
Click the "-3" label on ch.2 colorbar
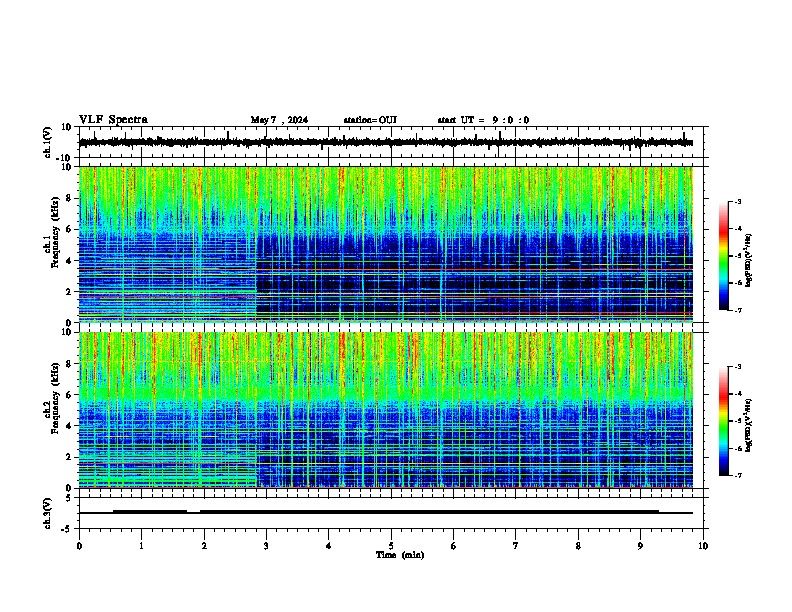pos(737,367)
